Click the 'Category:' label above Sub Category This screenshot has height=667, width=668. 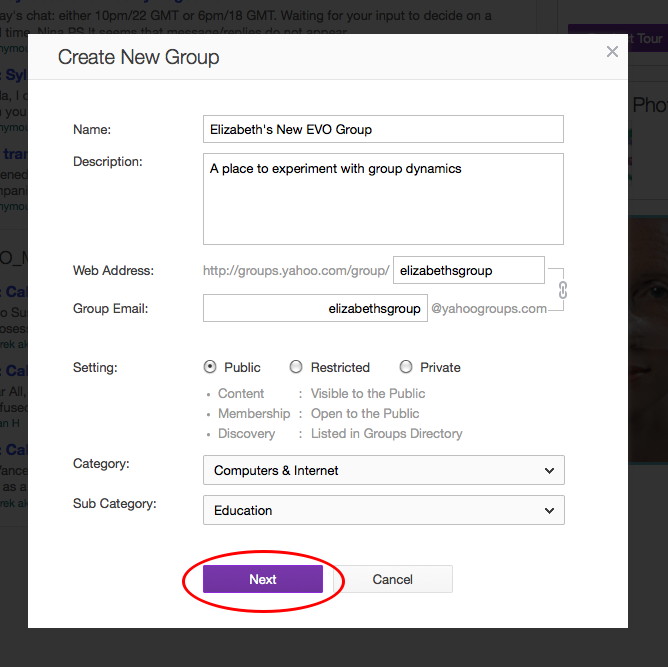point(101,463)
